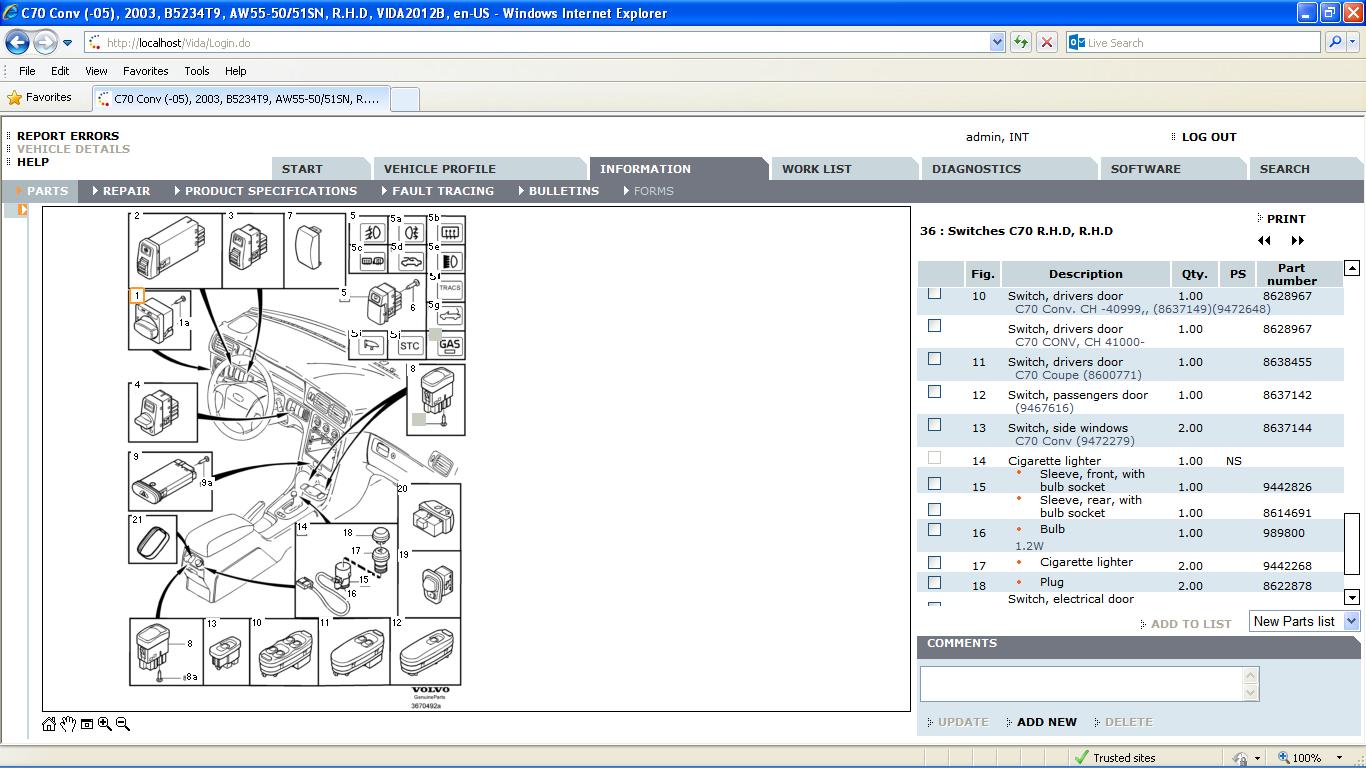Click the zoom in magnifier icon

pos(104,724)
